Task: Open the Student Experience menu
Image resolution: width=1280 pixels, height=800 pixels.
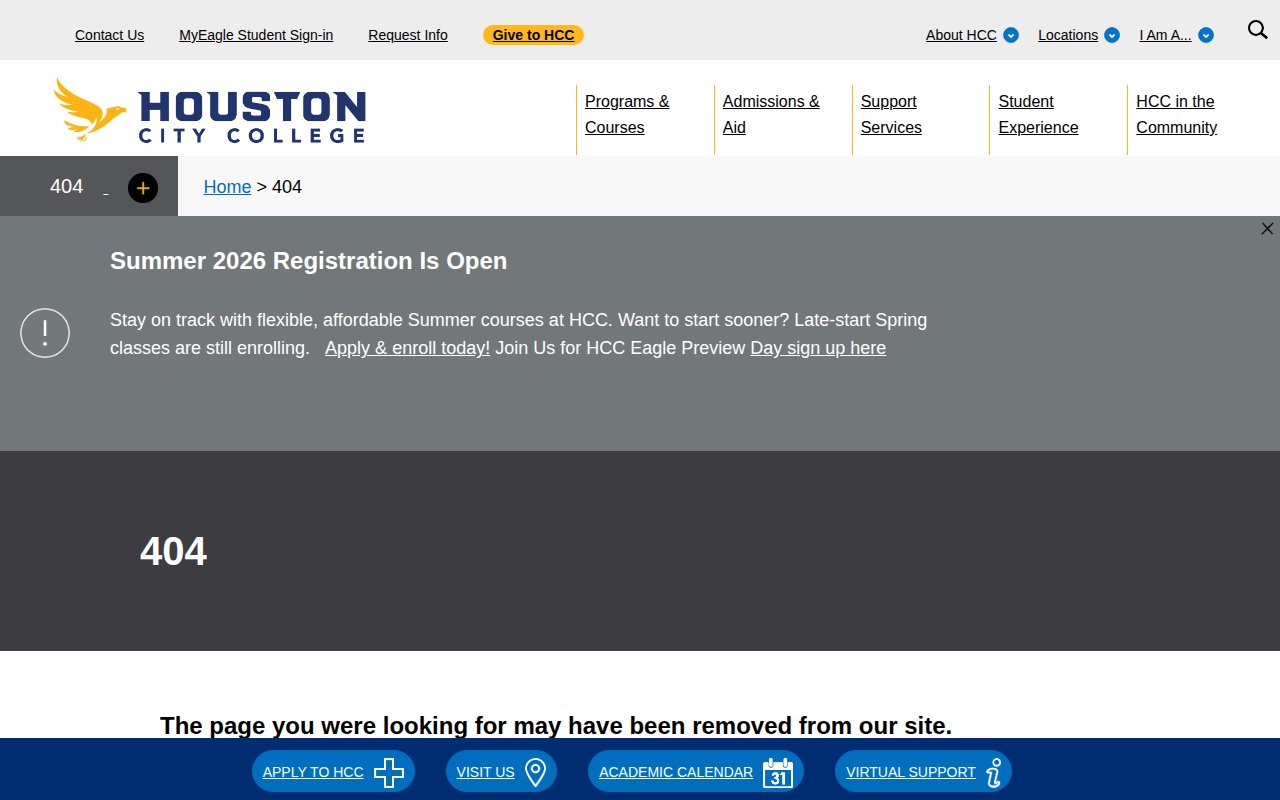Action: pyautogui.click(x=1038, y=114)
